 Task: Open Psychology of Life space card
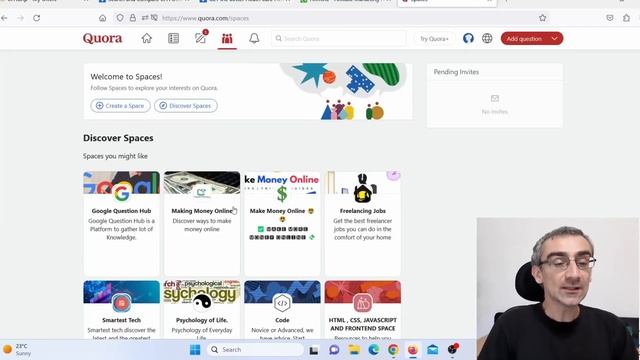tap(202, 310)
